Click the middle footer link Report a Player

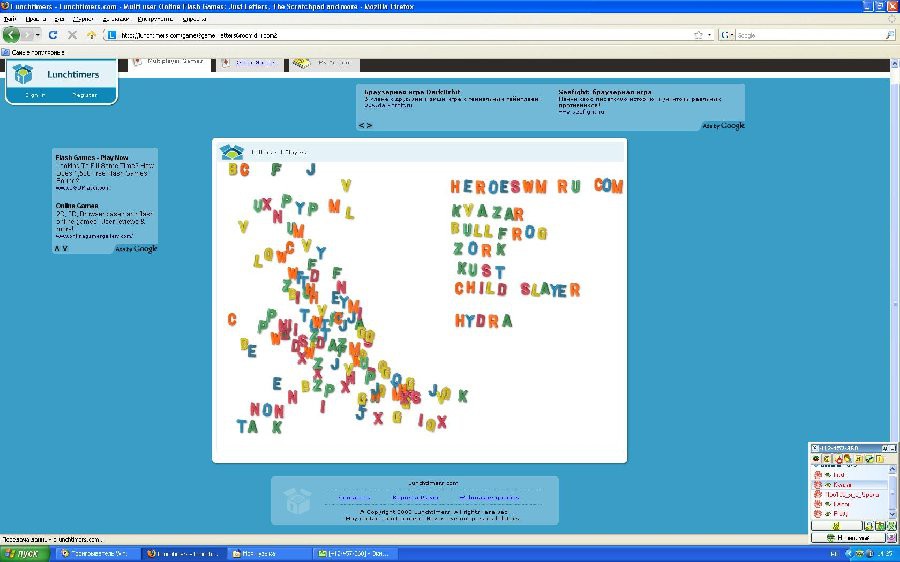pyautogui.click(x=416, y=497)
